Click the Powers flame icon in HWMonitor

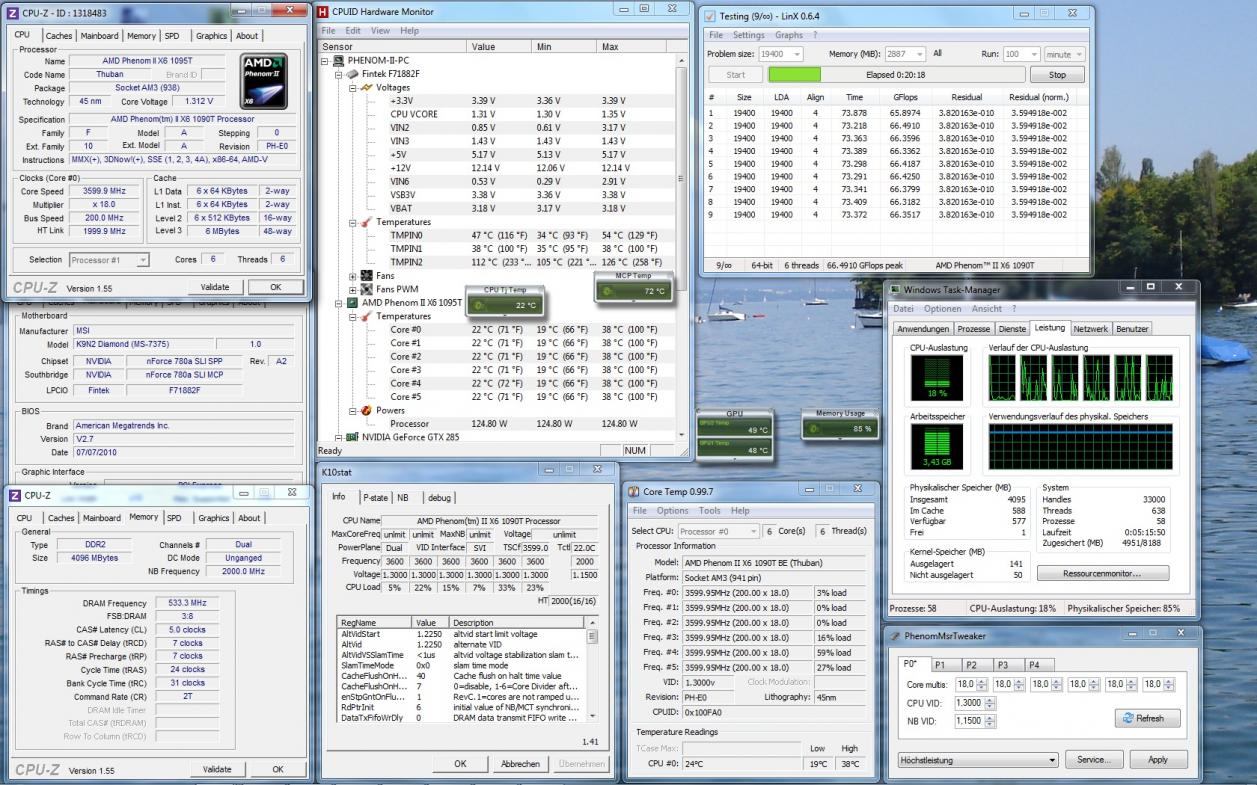(365, 411)
